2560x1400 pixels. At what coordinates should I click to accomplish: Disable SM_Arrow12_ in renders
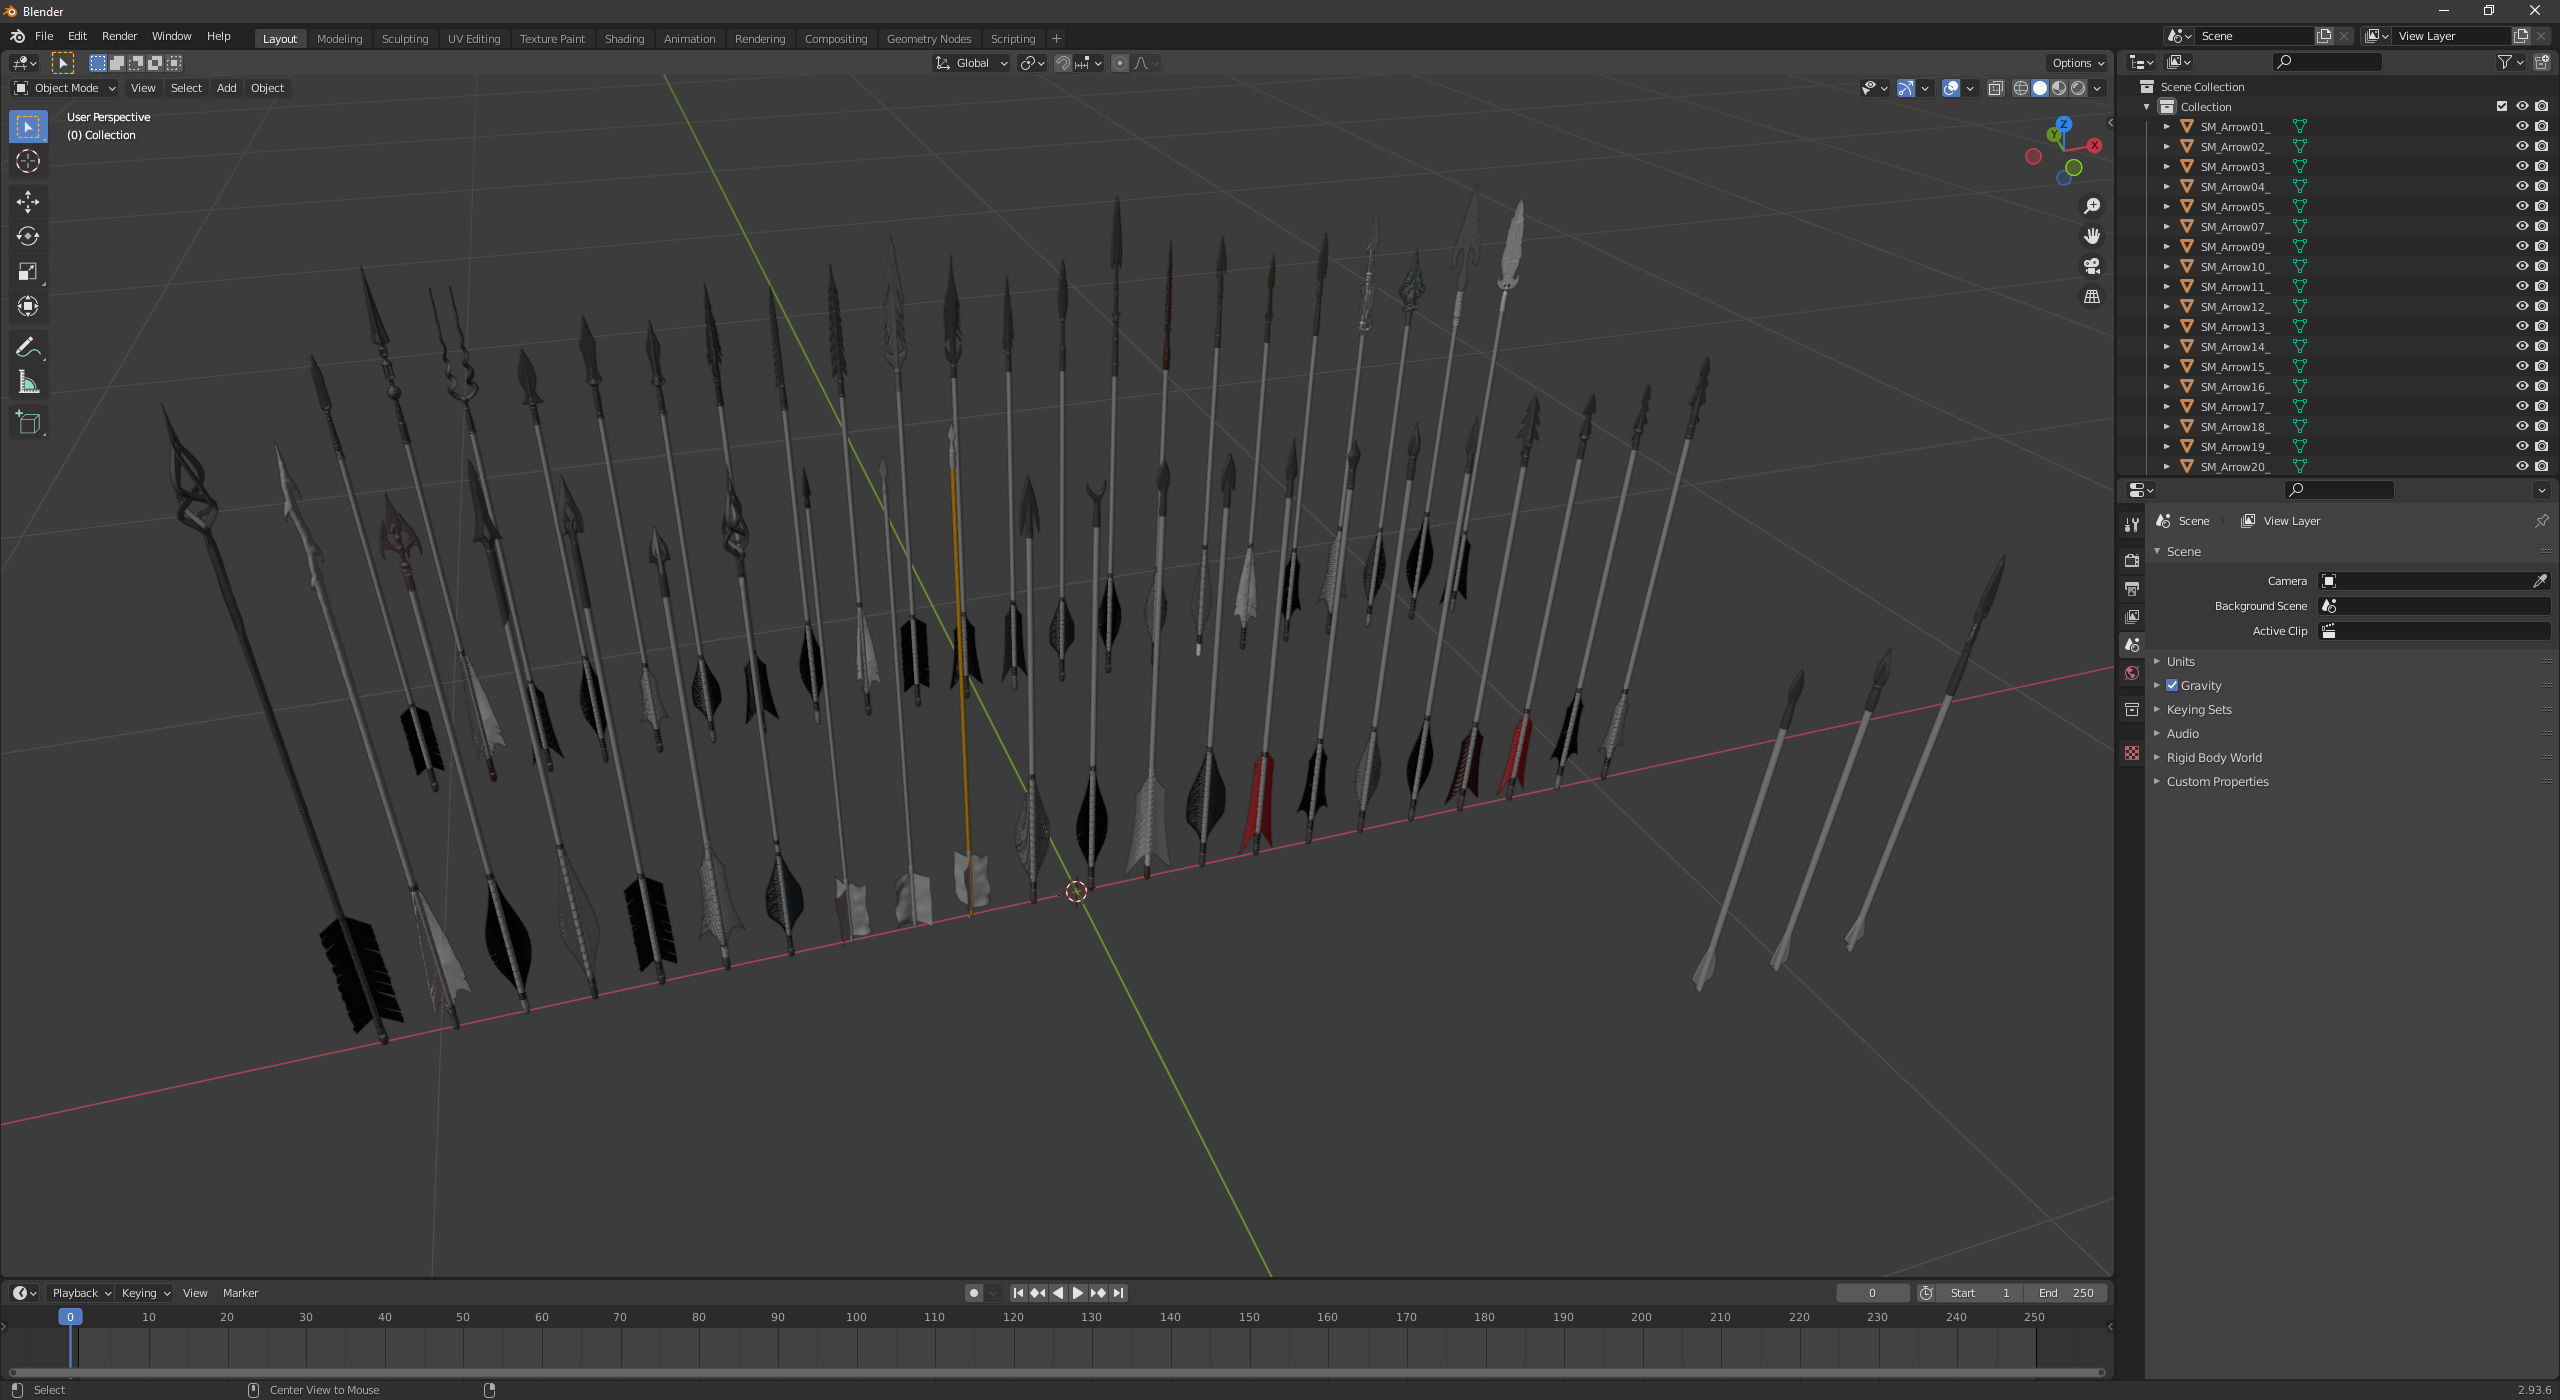[x=2542, y=306]
